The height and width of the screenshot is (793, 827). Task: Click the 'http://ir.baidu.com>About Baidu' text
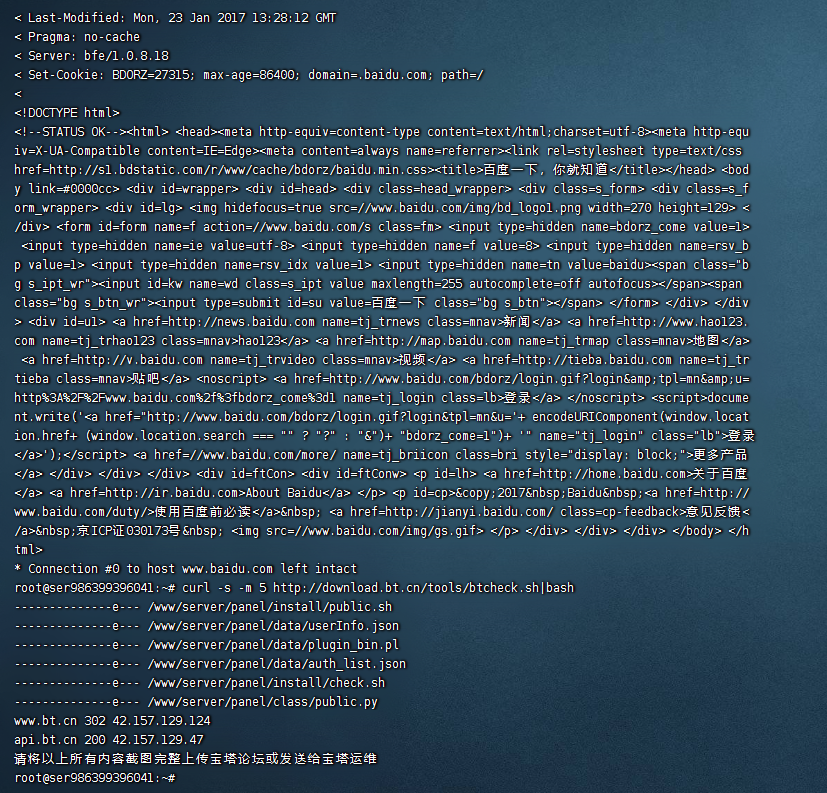pos(214,492)
